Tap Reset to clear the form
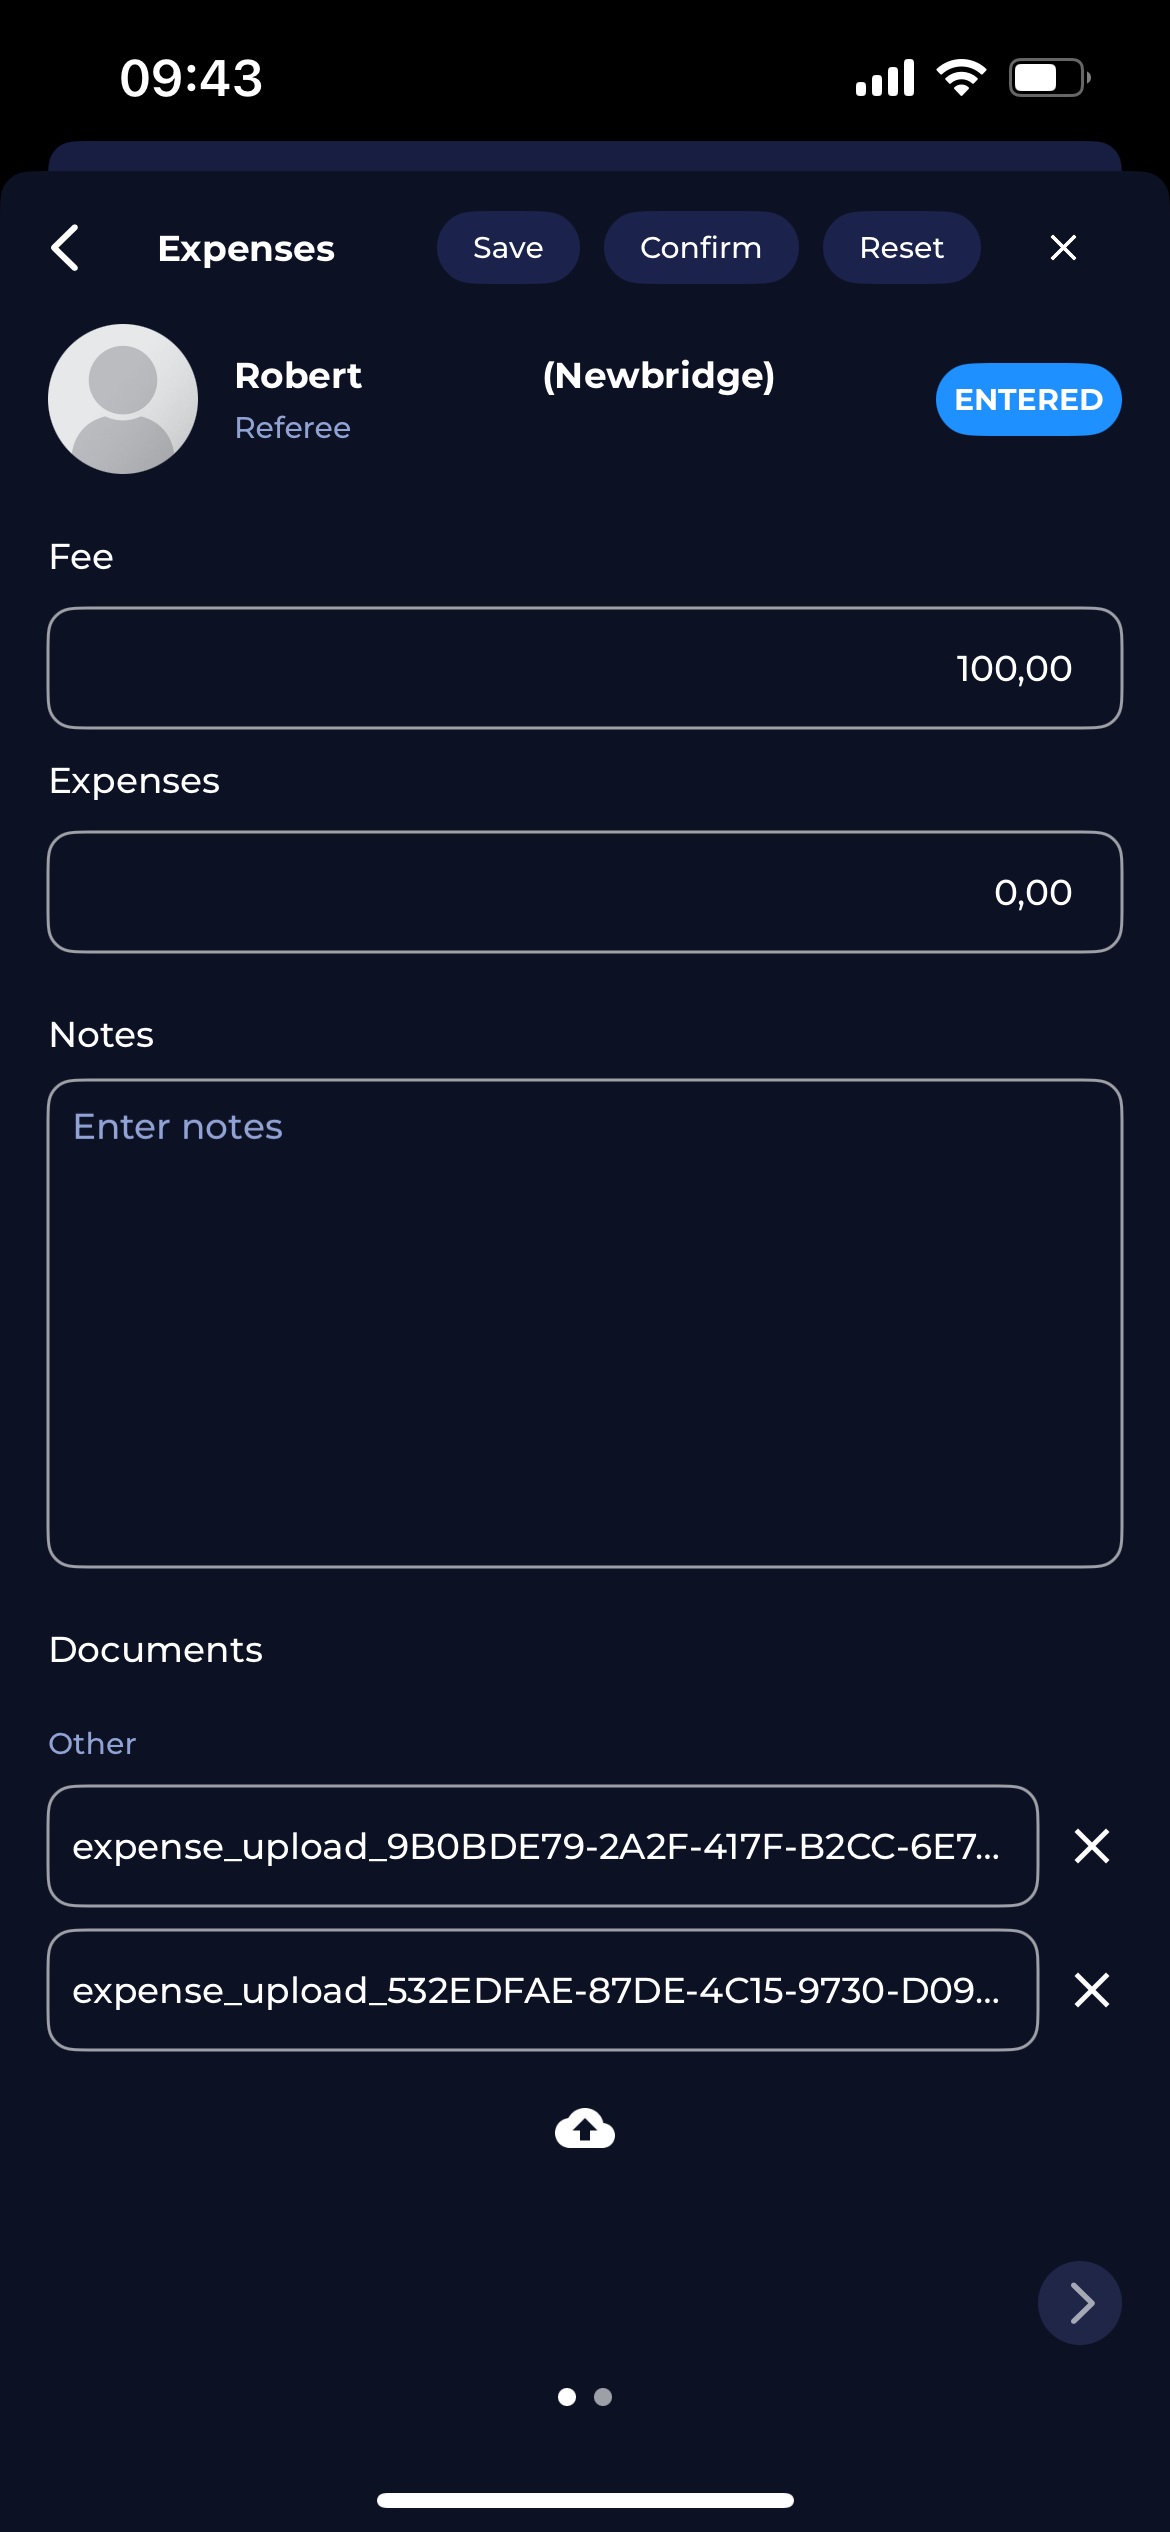The width and height of the screenshot is (1170, 2532). (x=901, y=248)
